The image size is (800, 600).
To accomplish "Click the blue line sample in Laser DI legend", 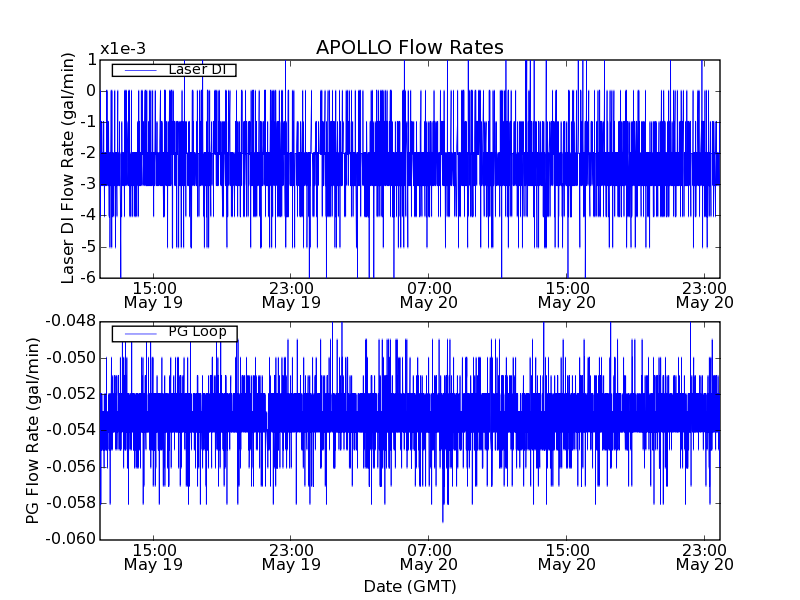I will 139,70.
